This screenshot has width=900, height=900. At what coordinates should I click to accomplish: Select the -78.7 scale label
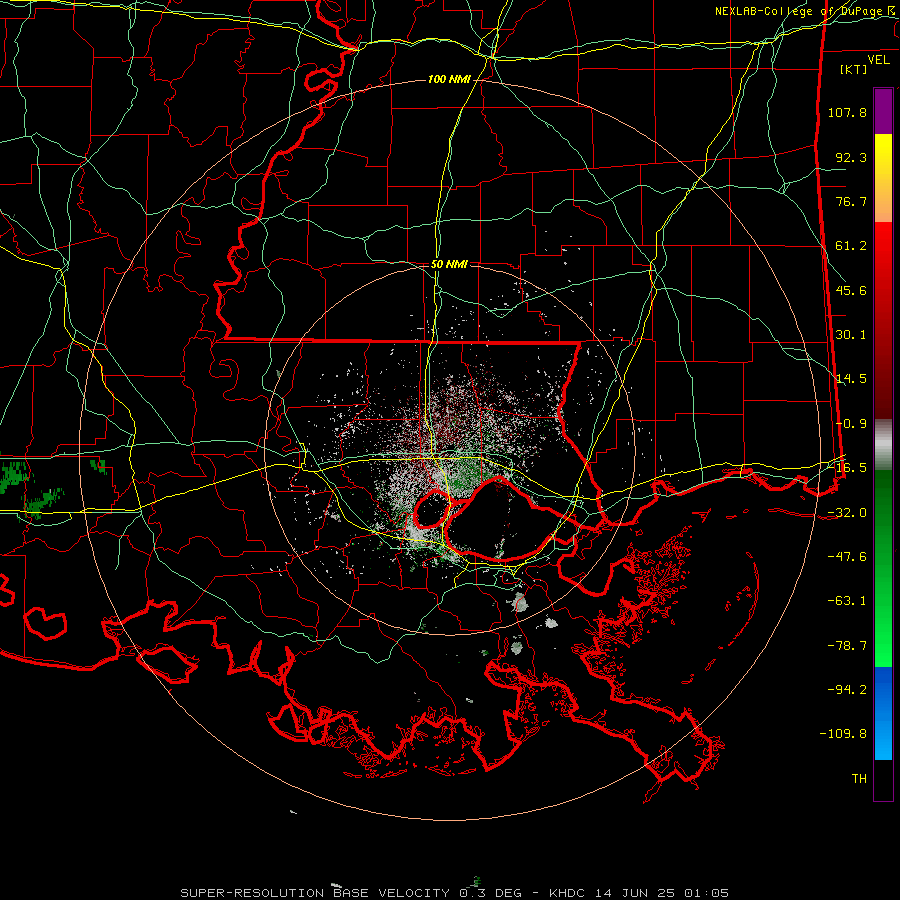click(847, 646)
